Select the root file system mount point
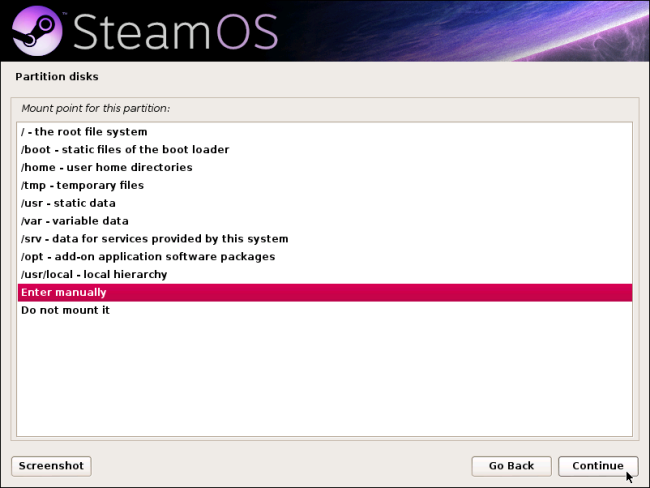The height and width of the screenshot is (488, 650). tap(325, 132)
